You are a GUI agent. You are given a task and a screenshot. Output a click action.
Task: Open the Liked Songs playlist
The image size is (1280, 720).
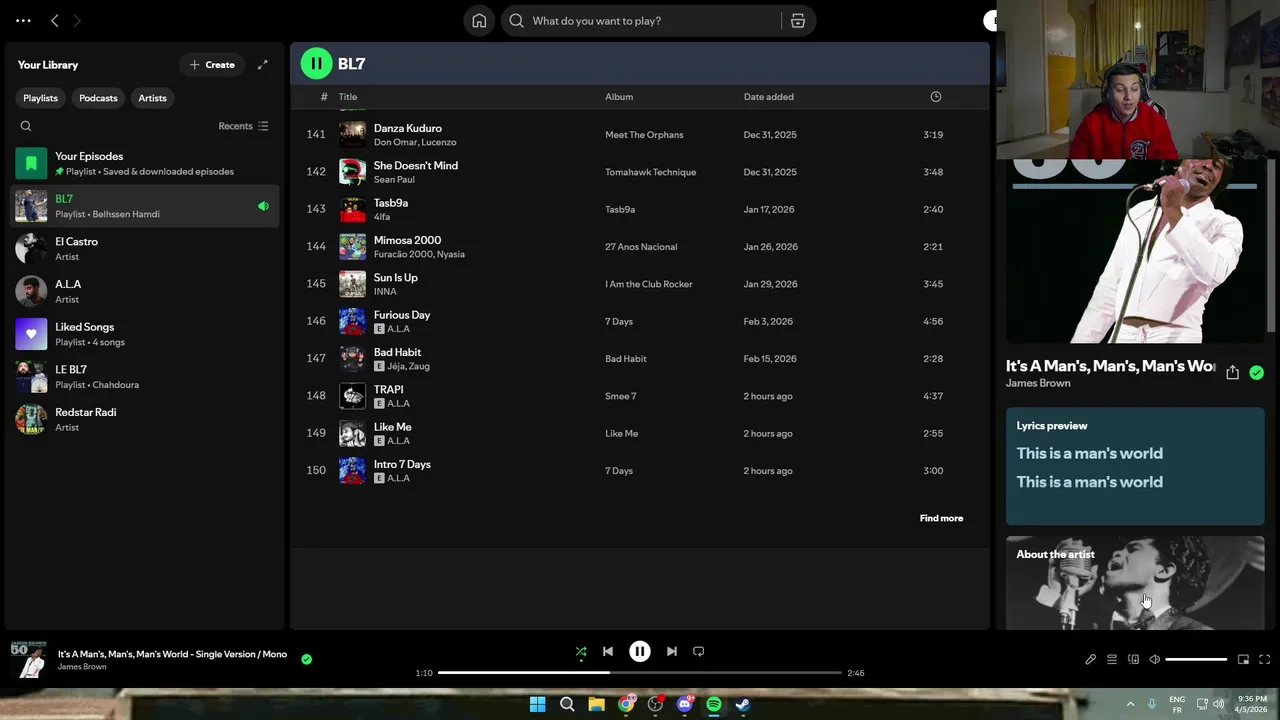click(145, 334)
